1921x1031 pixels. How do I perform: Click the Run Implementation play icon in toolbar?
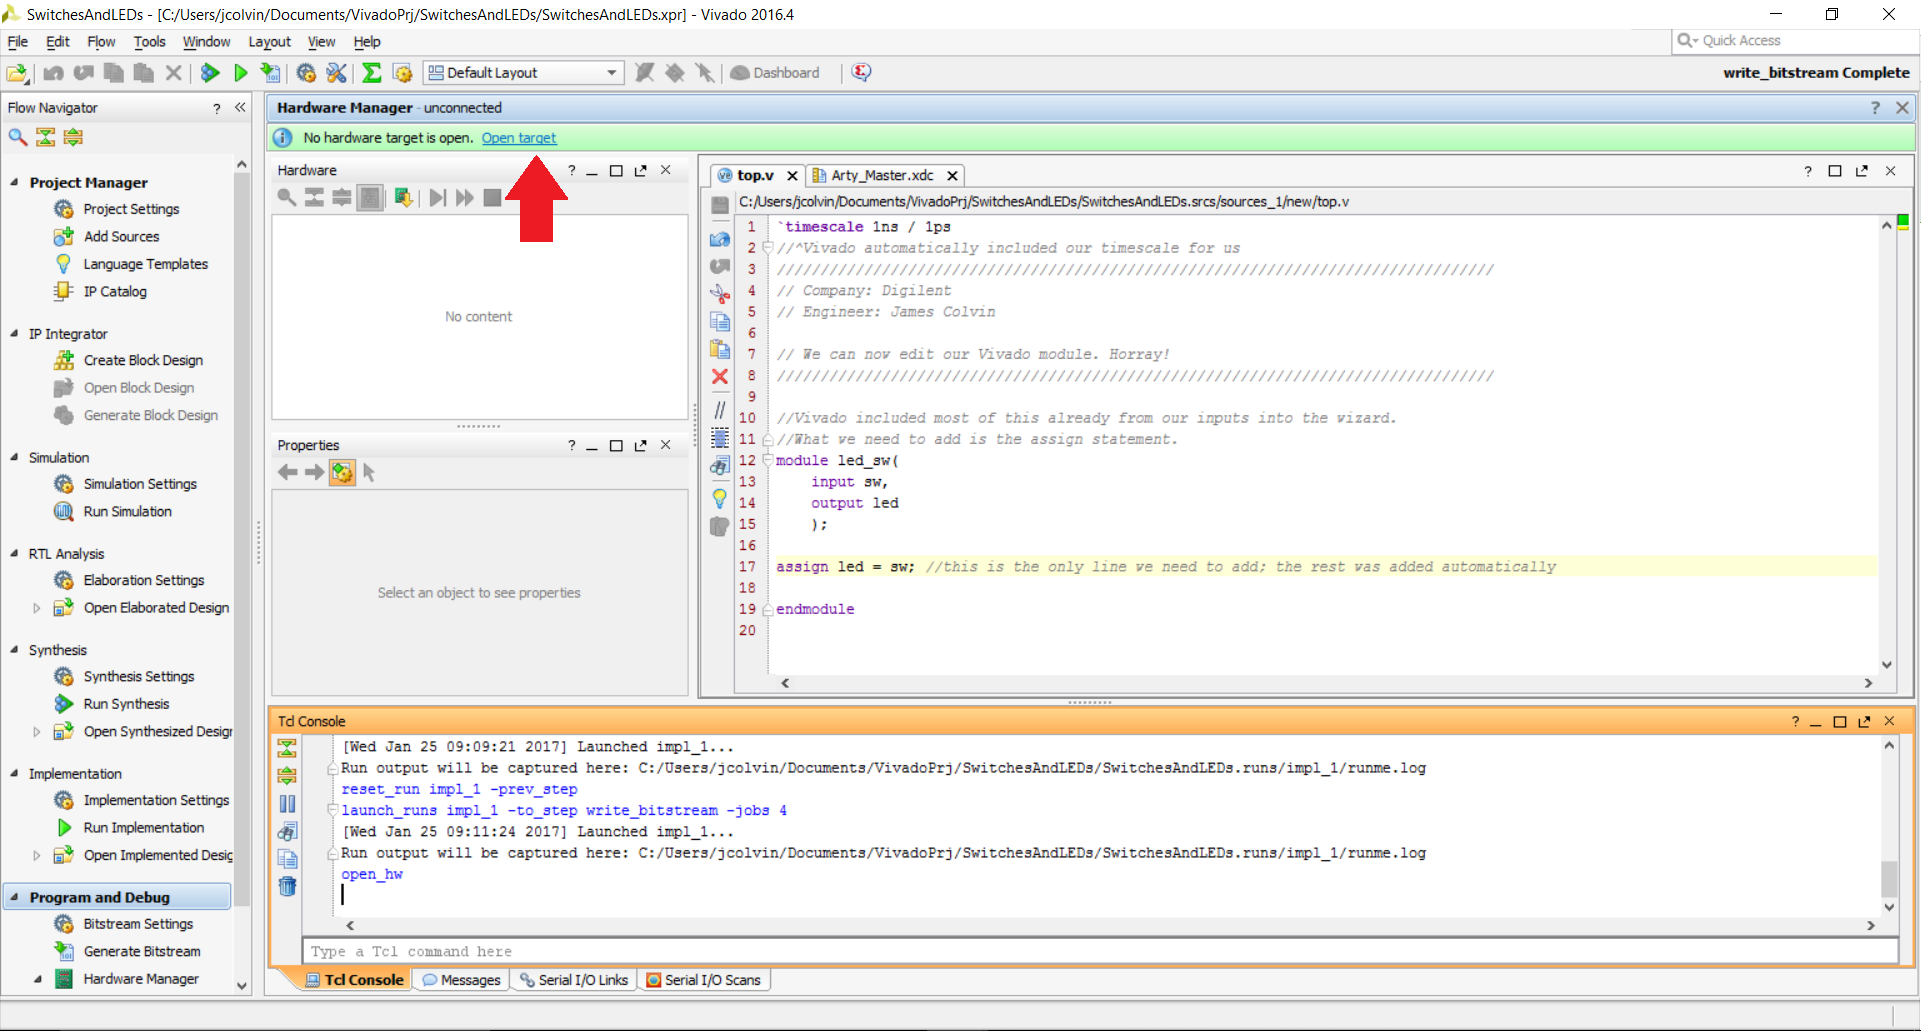241,73
